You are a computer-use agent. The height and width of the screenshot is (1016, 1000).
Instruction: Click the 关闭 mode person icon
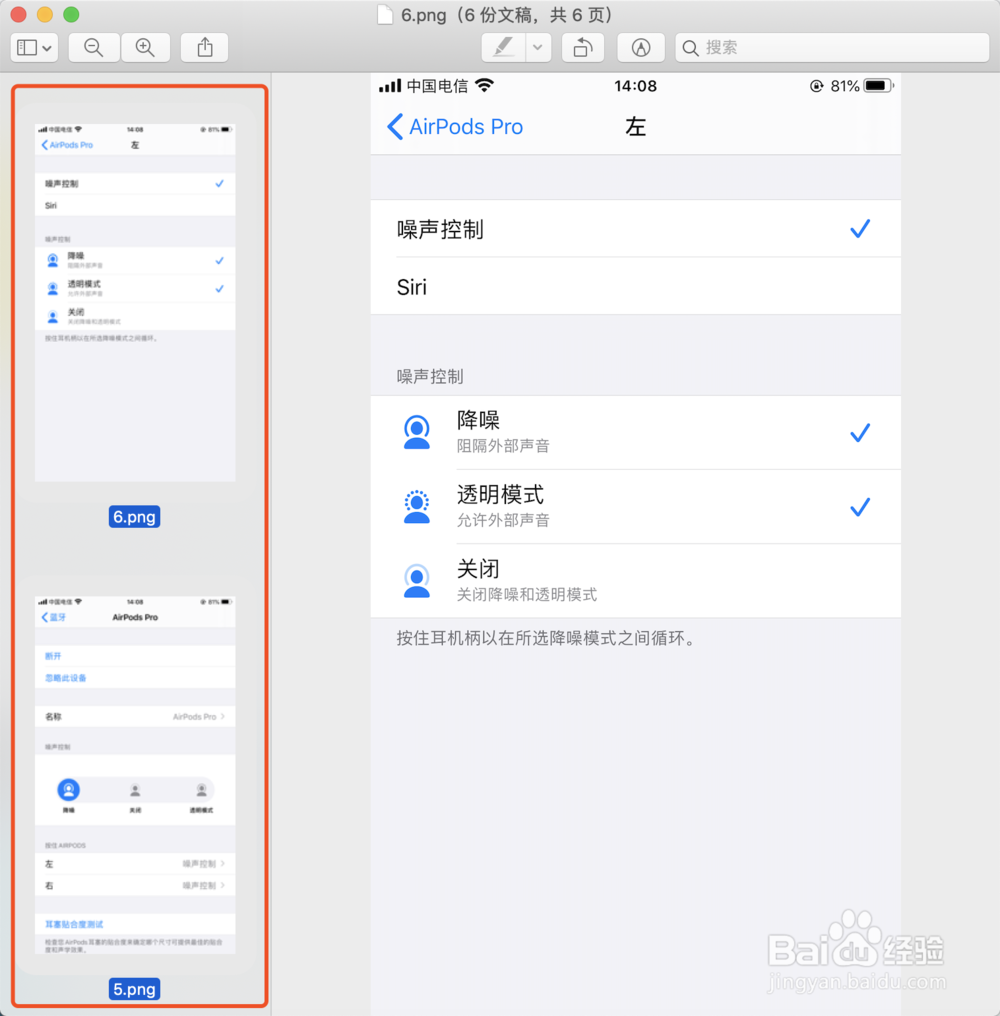pos(417,581)
